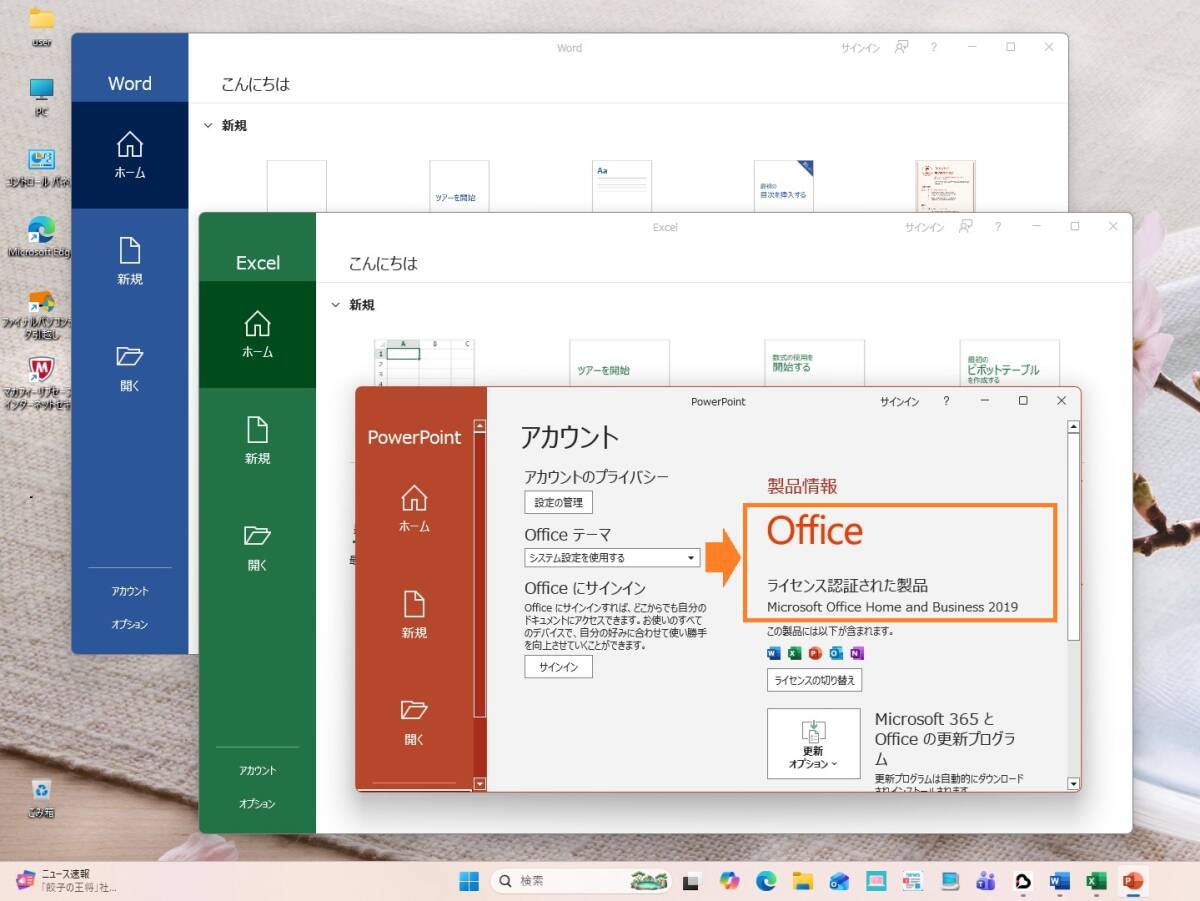Open アカウント in Excel sidebar

[x=257, y=771]
